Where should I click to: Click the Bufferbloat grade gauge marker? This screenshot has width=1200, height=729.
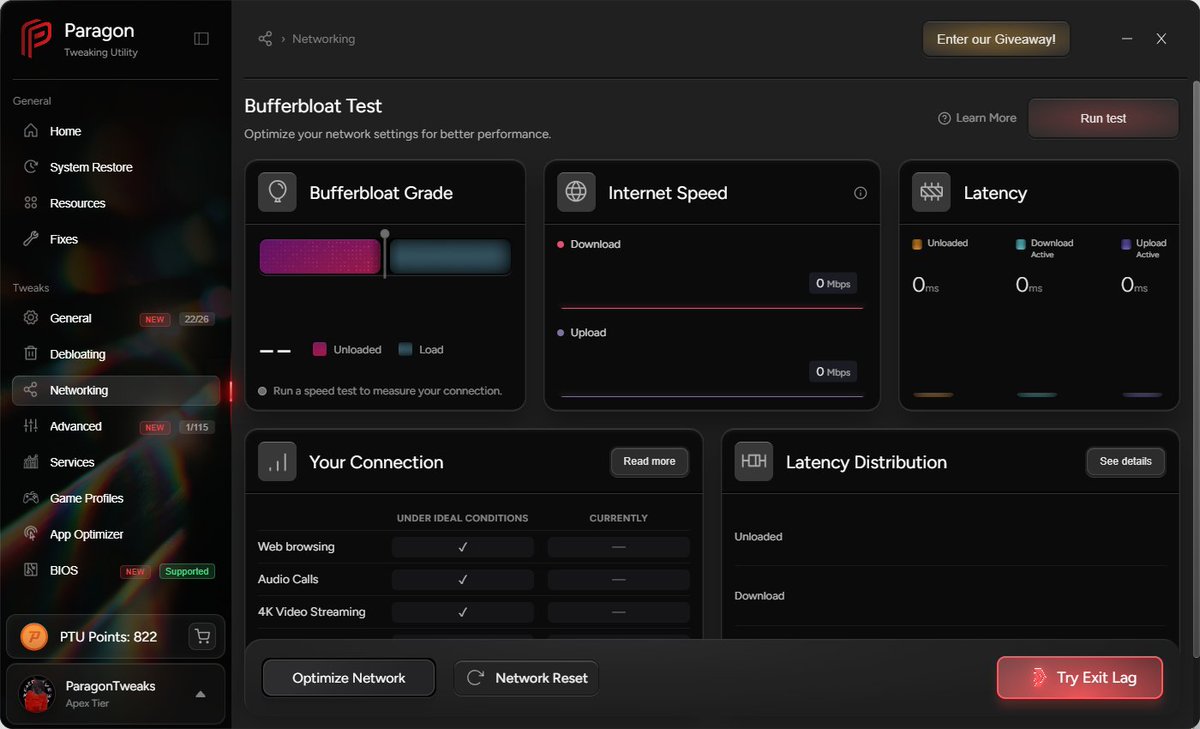pyautogui.click(x=385, y=253)
